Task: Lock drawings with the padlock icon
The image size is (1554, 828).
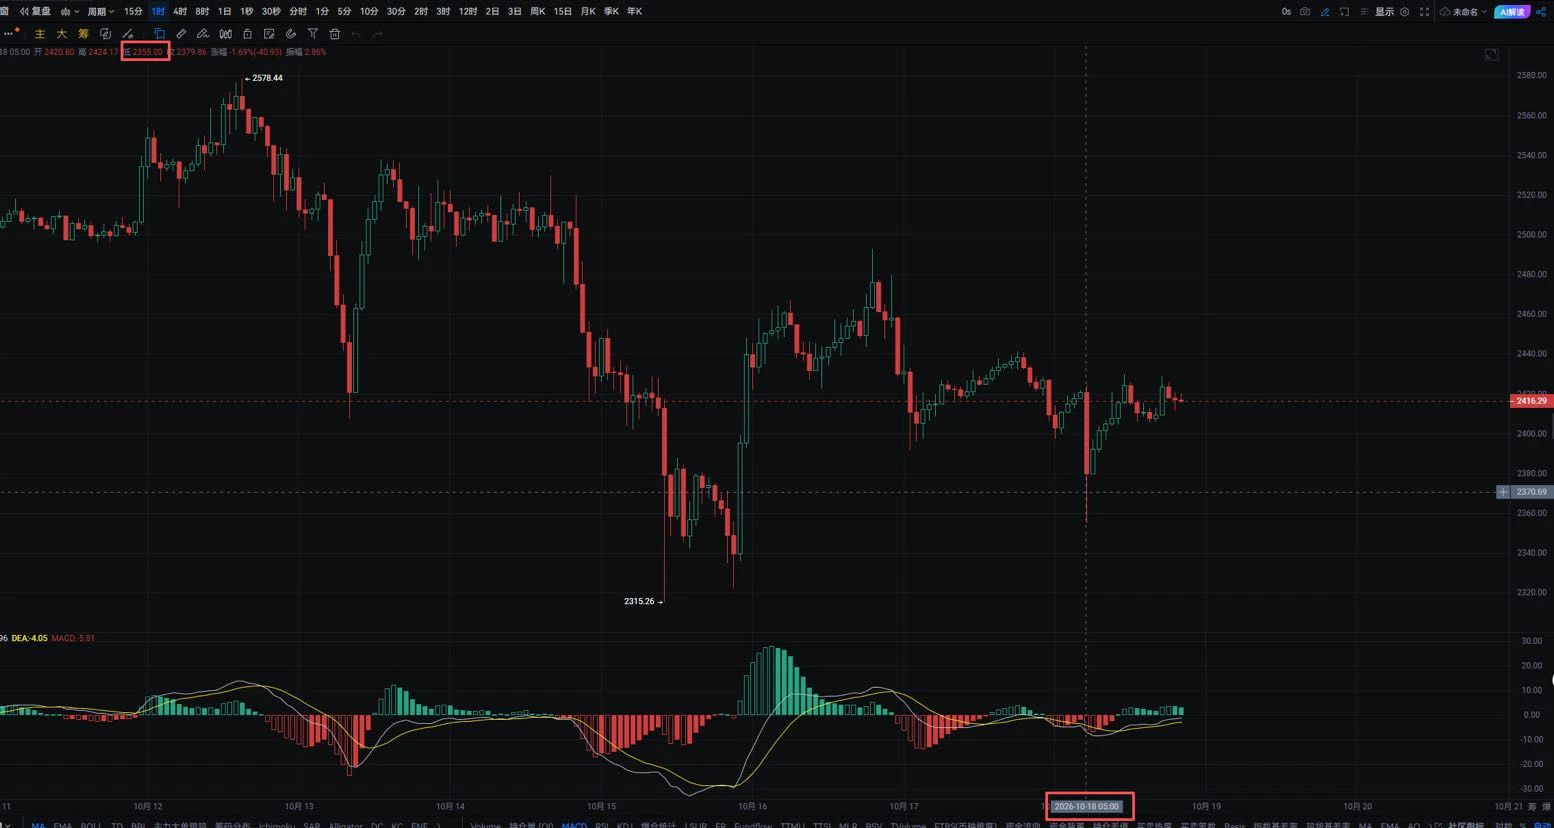Action: point(247,34)
